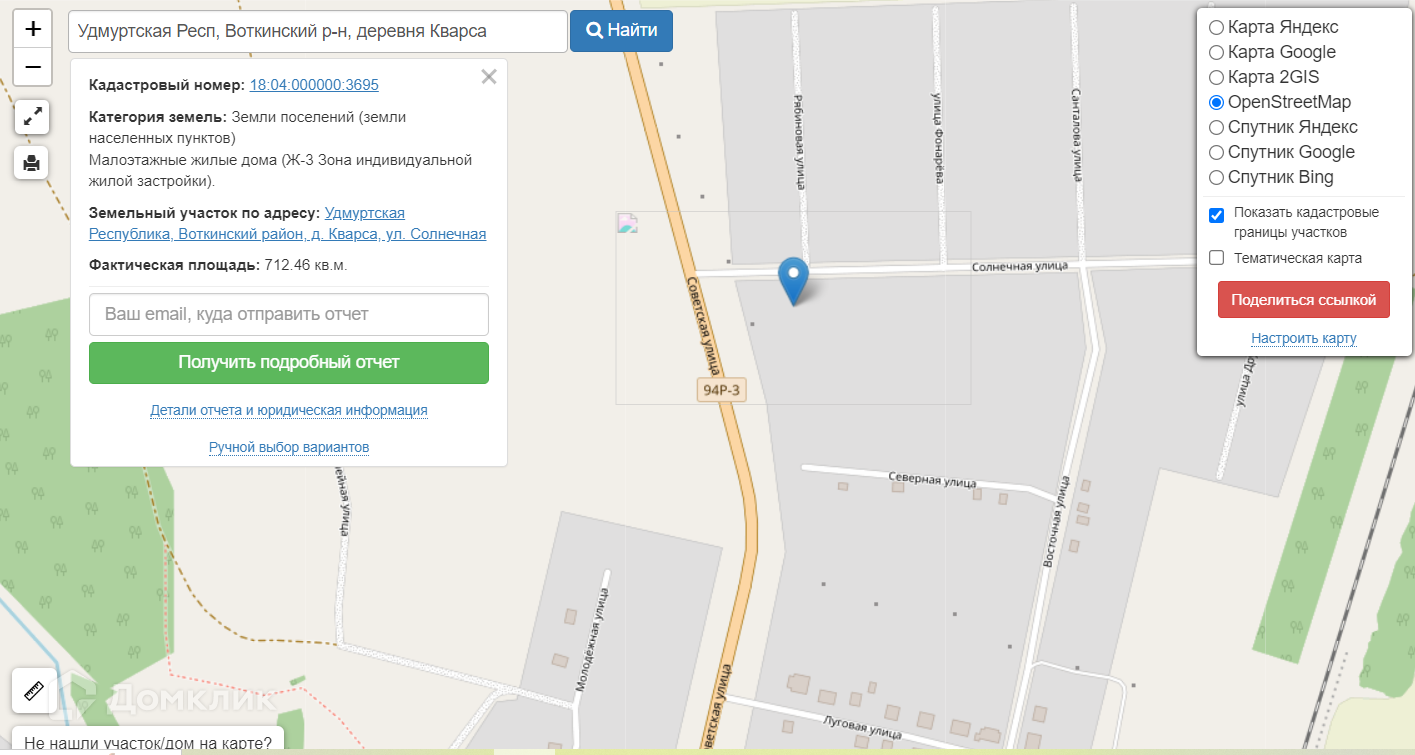Select the Карта Яндекс map layer
The image size is (1415, 755).
[x=1216, y=27]
